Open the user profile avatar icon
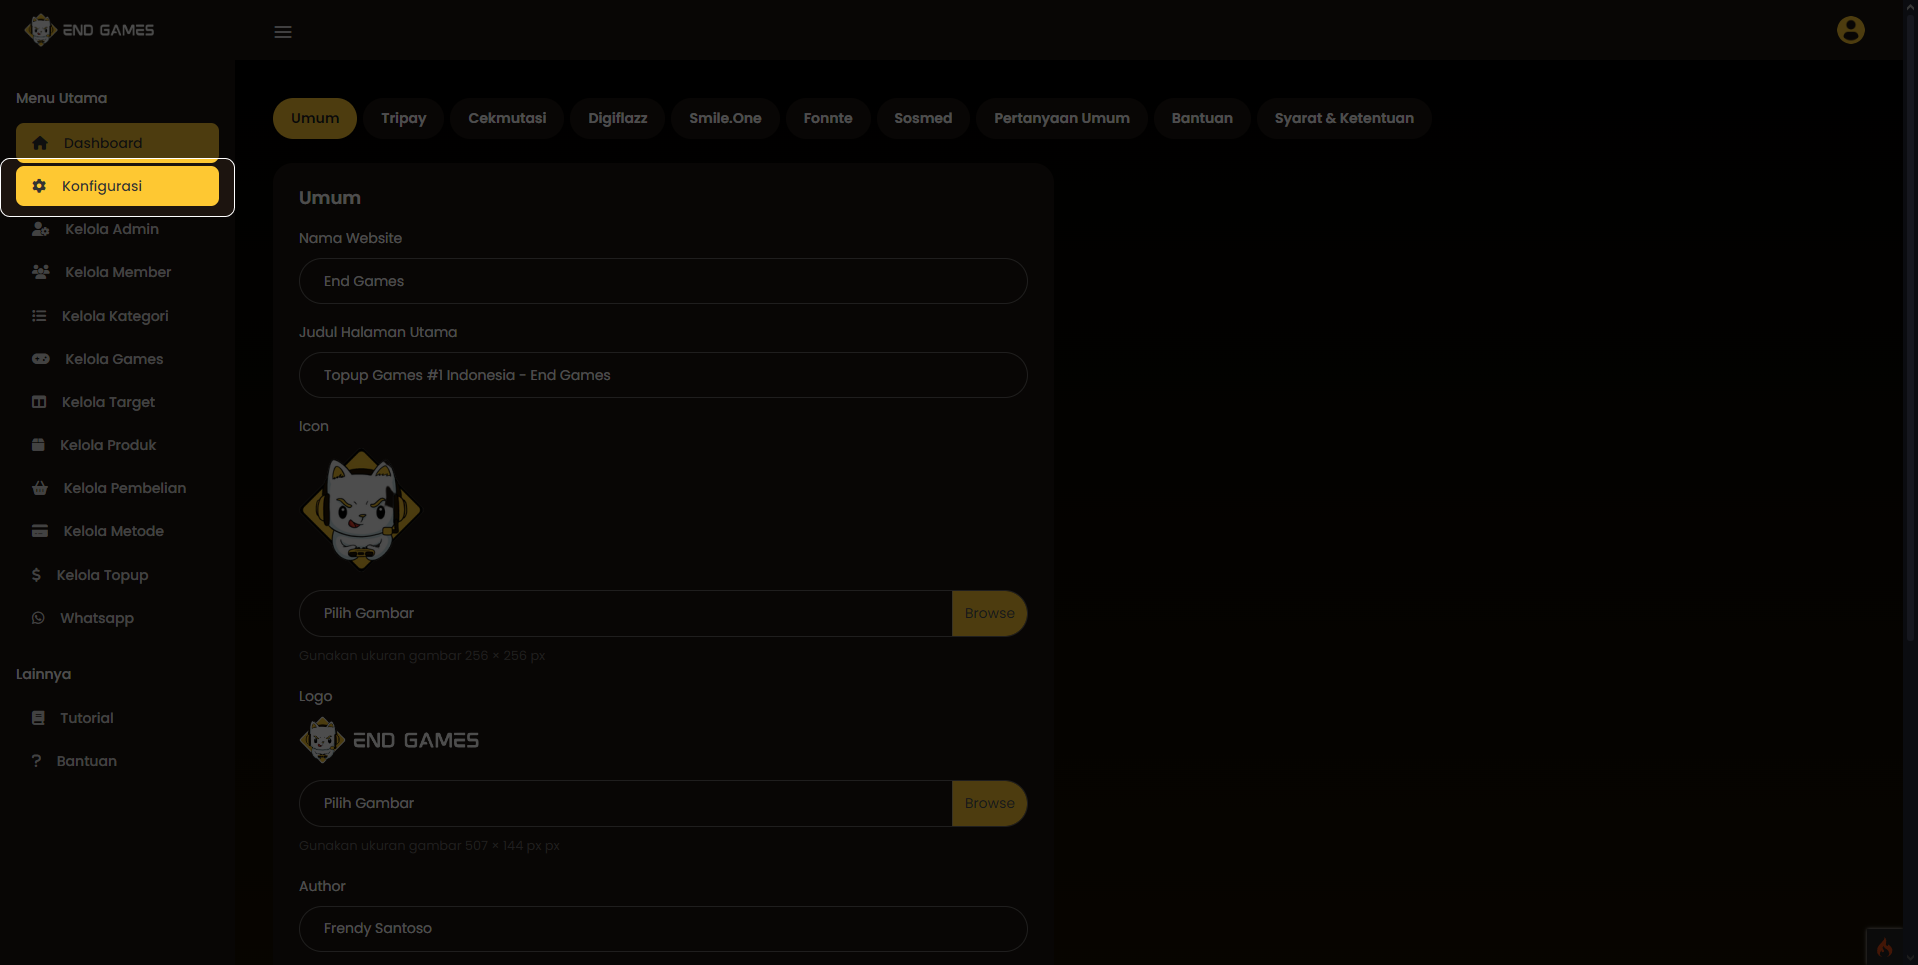Viewport: 1918px width, 965px height. (x=1850, y=30)
